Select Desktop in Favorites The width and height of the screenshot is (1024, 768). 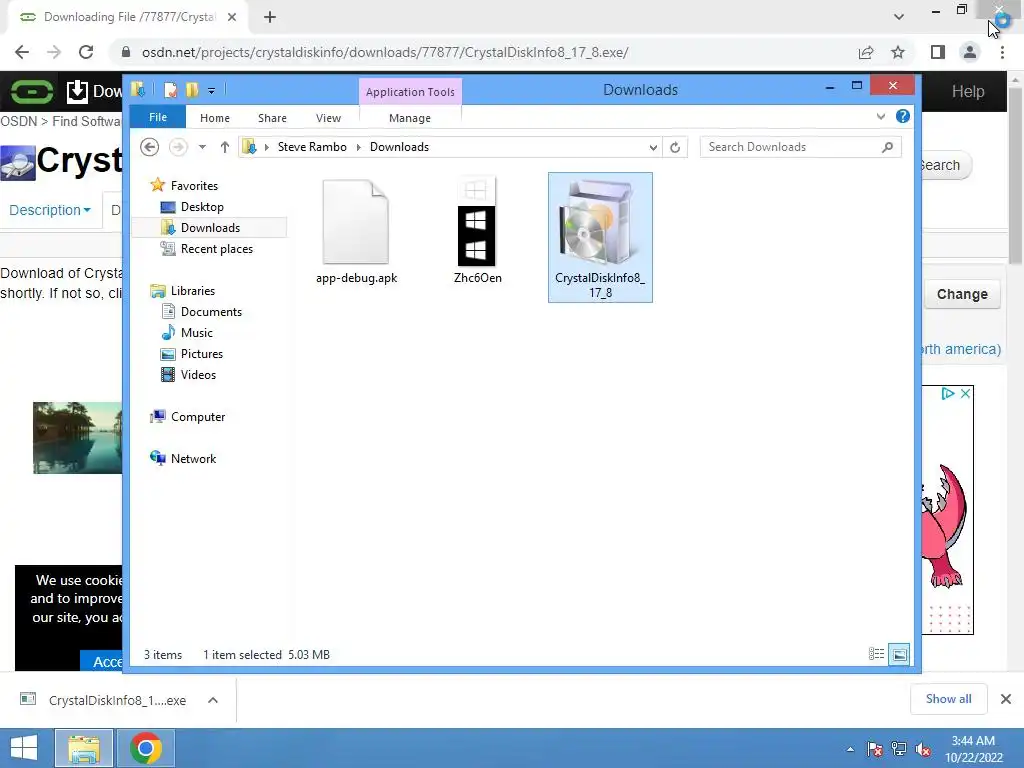(202, 206)
